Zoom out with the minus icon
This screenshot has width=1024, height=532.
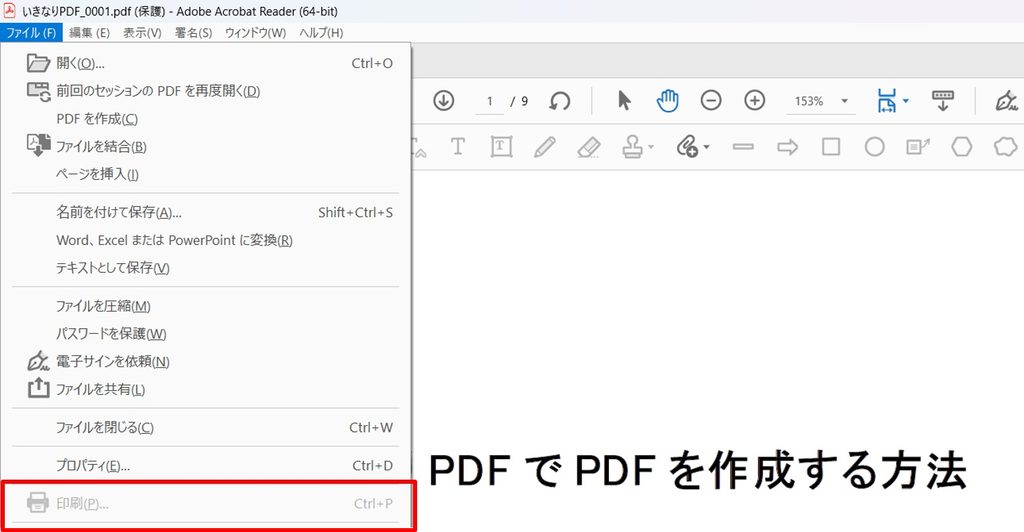pos(711,101)
